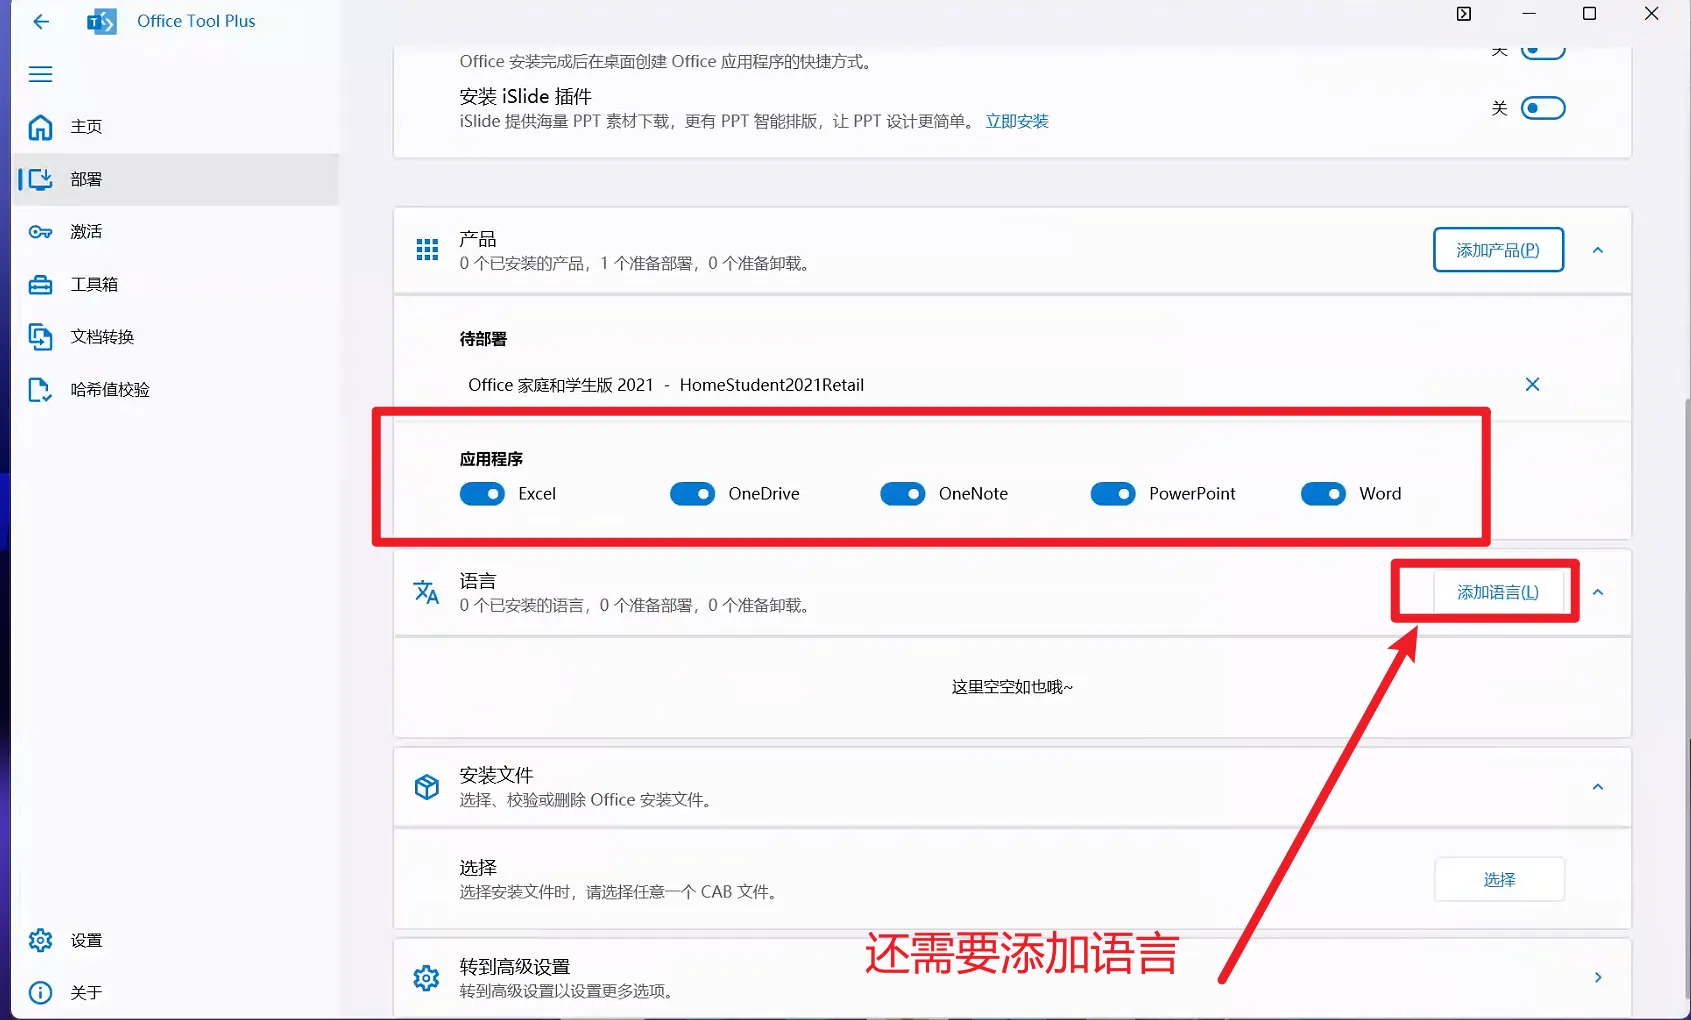1691x1020 pixels.
Task: Click the 添加产品(P) button
Action: click(x=1498, y=250)
